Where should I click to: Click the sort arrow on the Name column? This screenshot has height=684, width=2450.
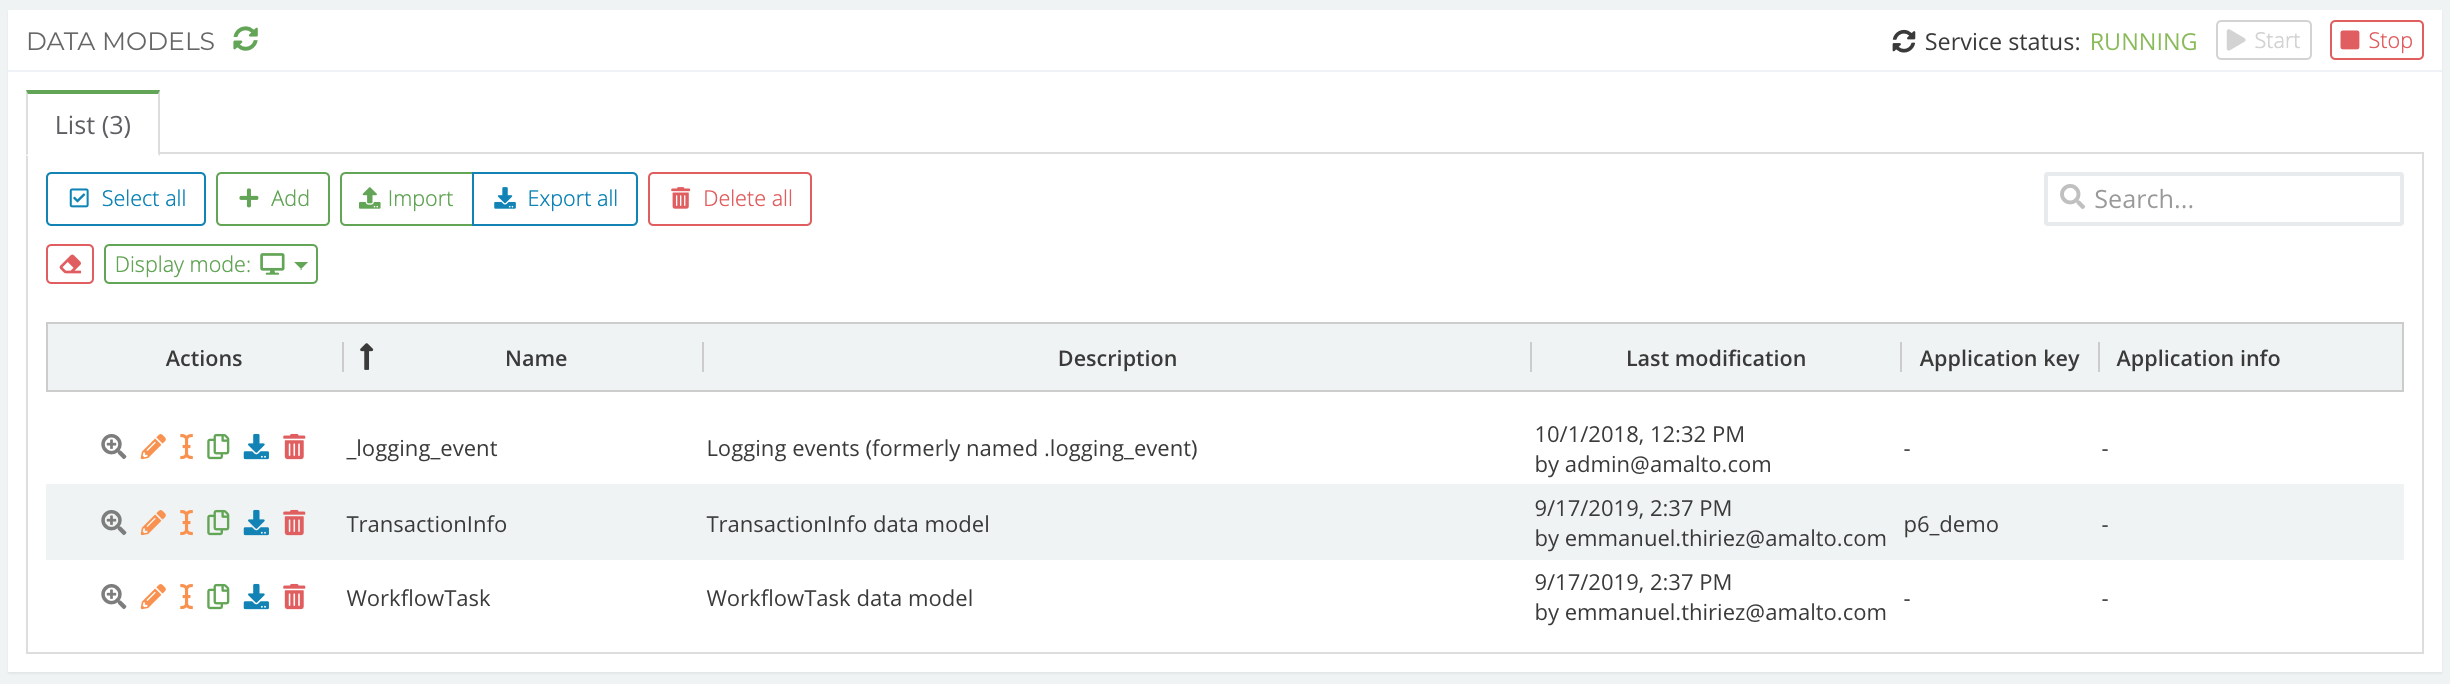coord(366,357)
